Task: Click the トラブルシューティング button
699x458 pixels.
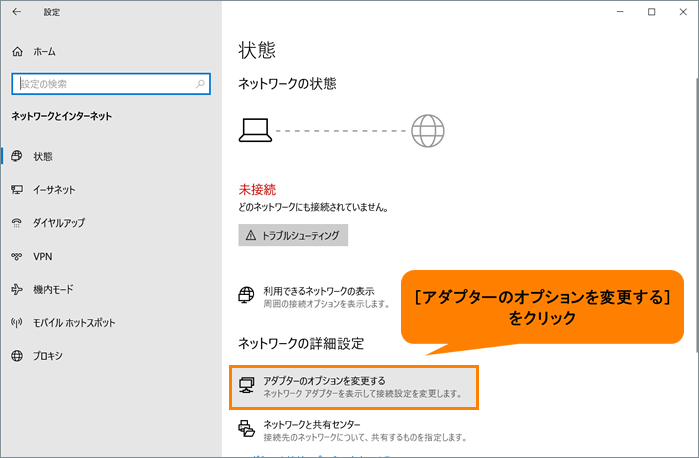Action: [293, 235]
